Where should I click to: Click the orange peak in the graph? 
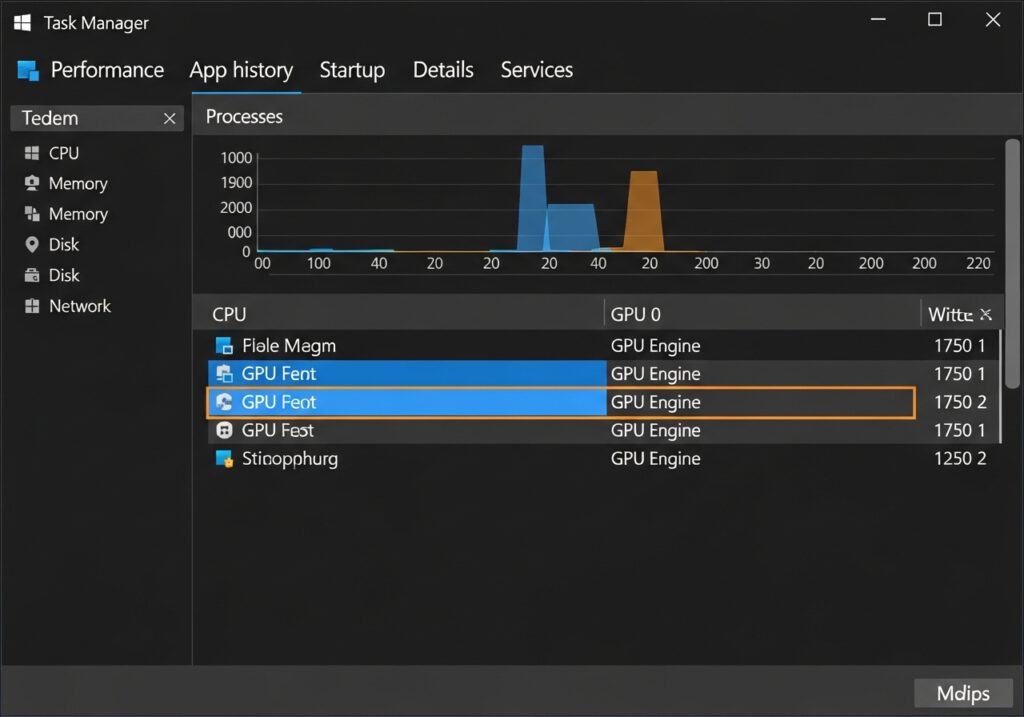point(644,211)
